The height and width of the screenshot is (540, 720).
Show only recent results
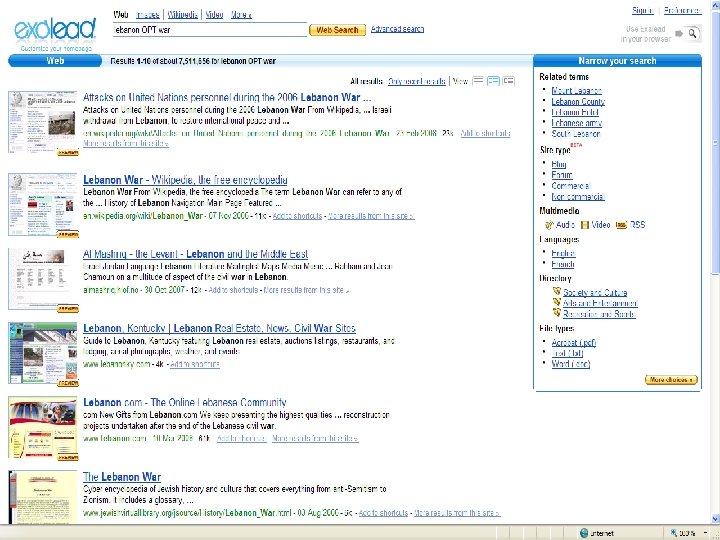[x=416, y=81]
